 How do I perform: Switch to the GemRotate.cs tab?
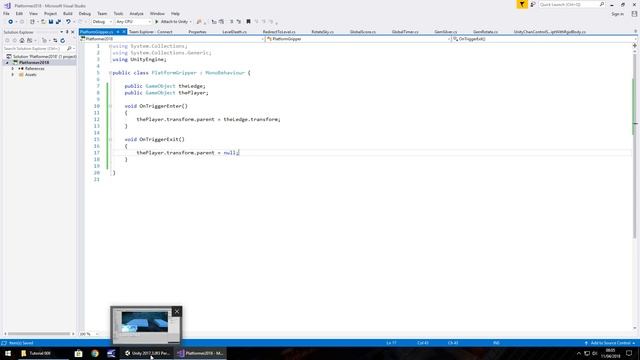pos(485,32)
